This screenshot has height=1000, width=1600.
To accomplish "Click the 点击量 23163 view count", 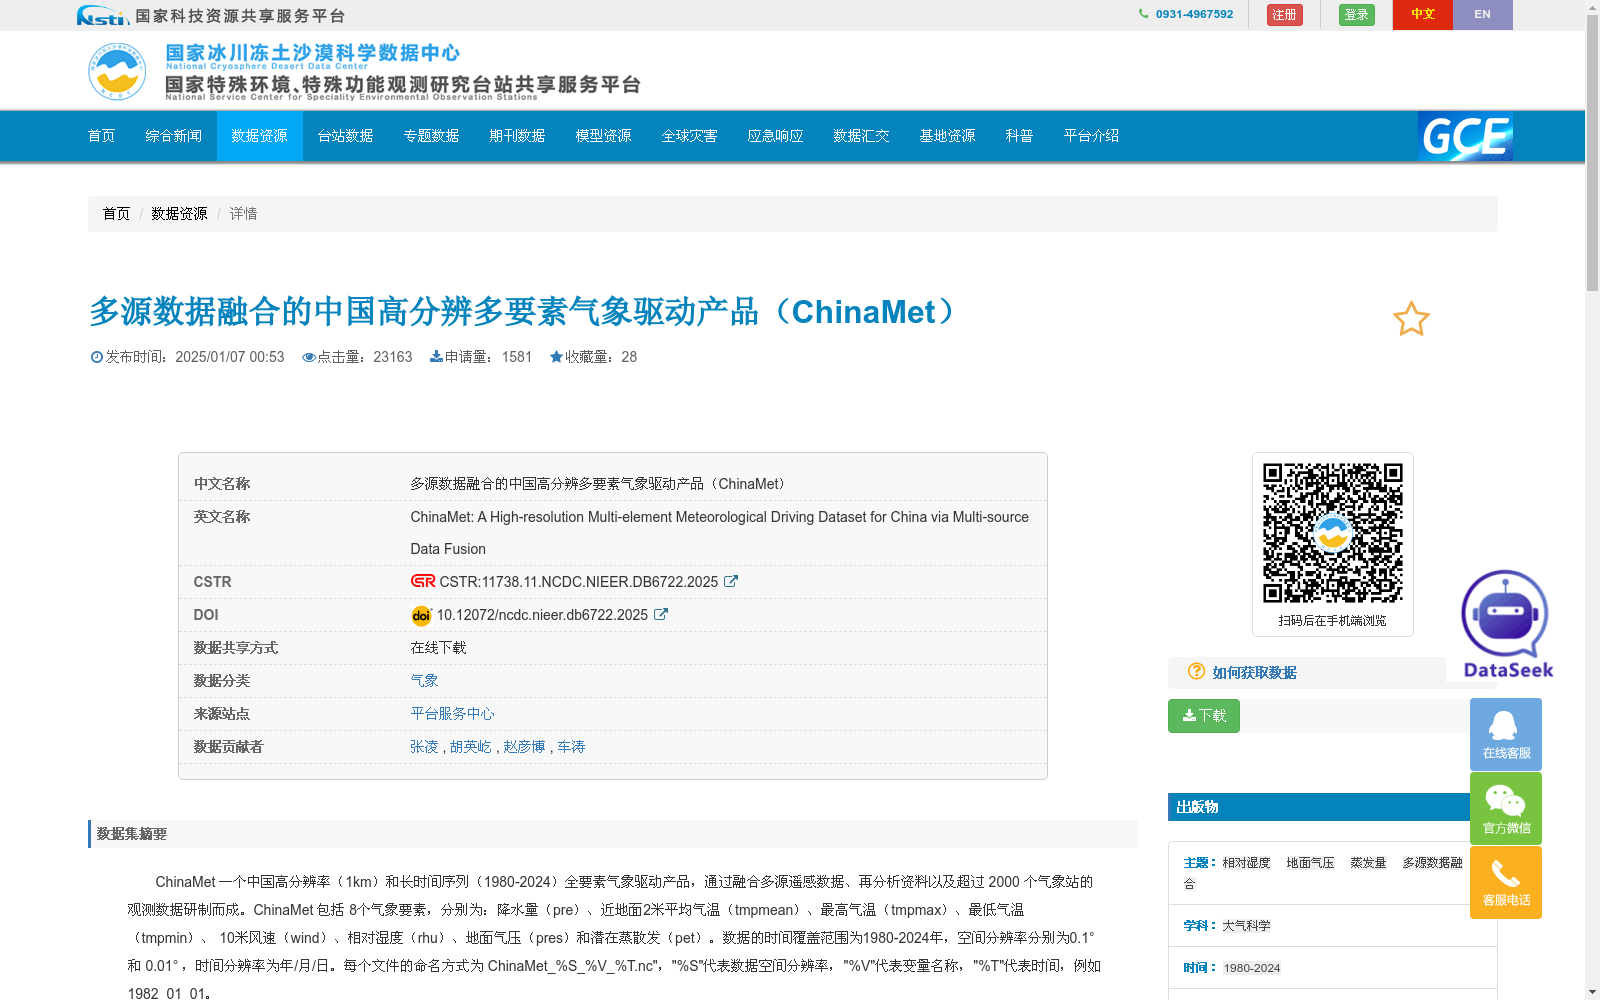I will pyautogui.click(x=357, y=357).
